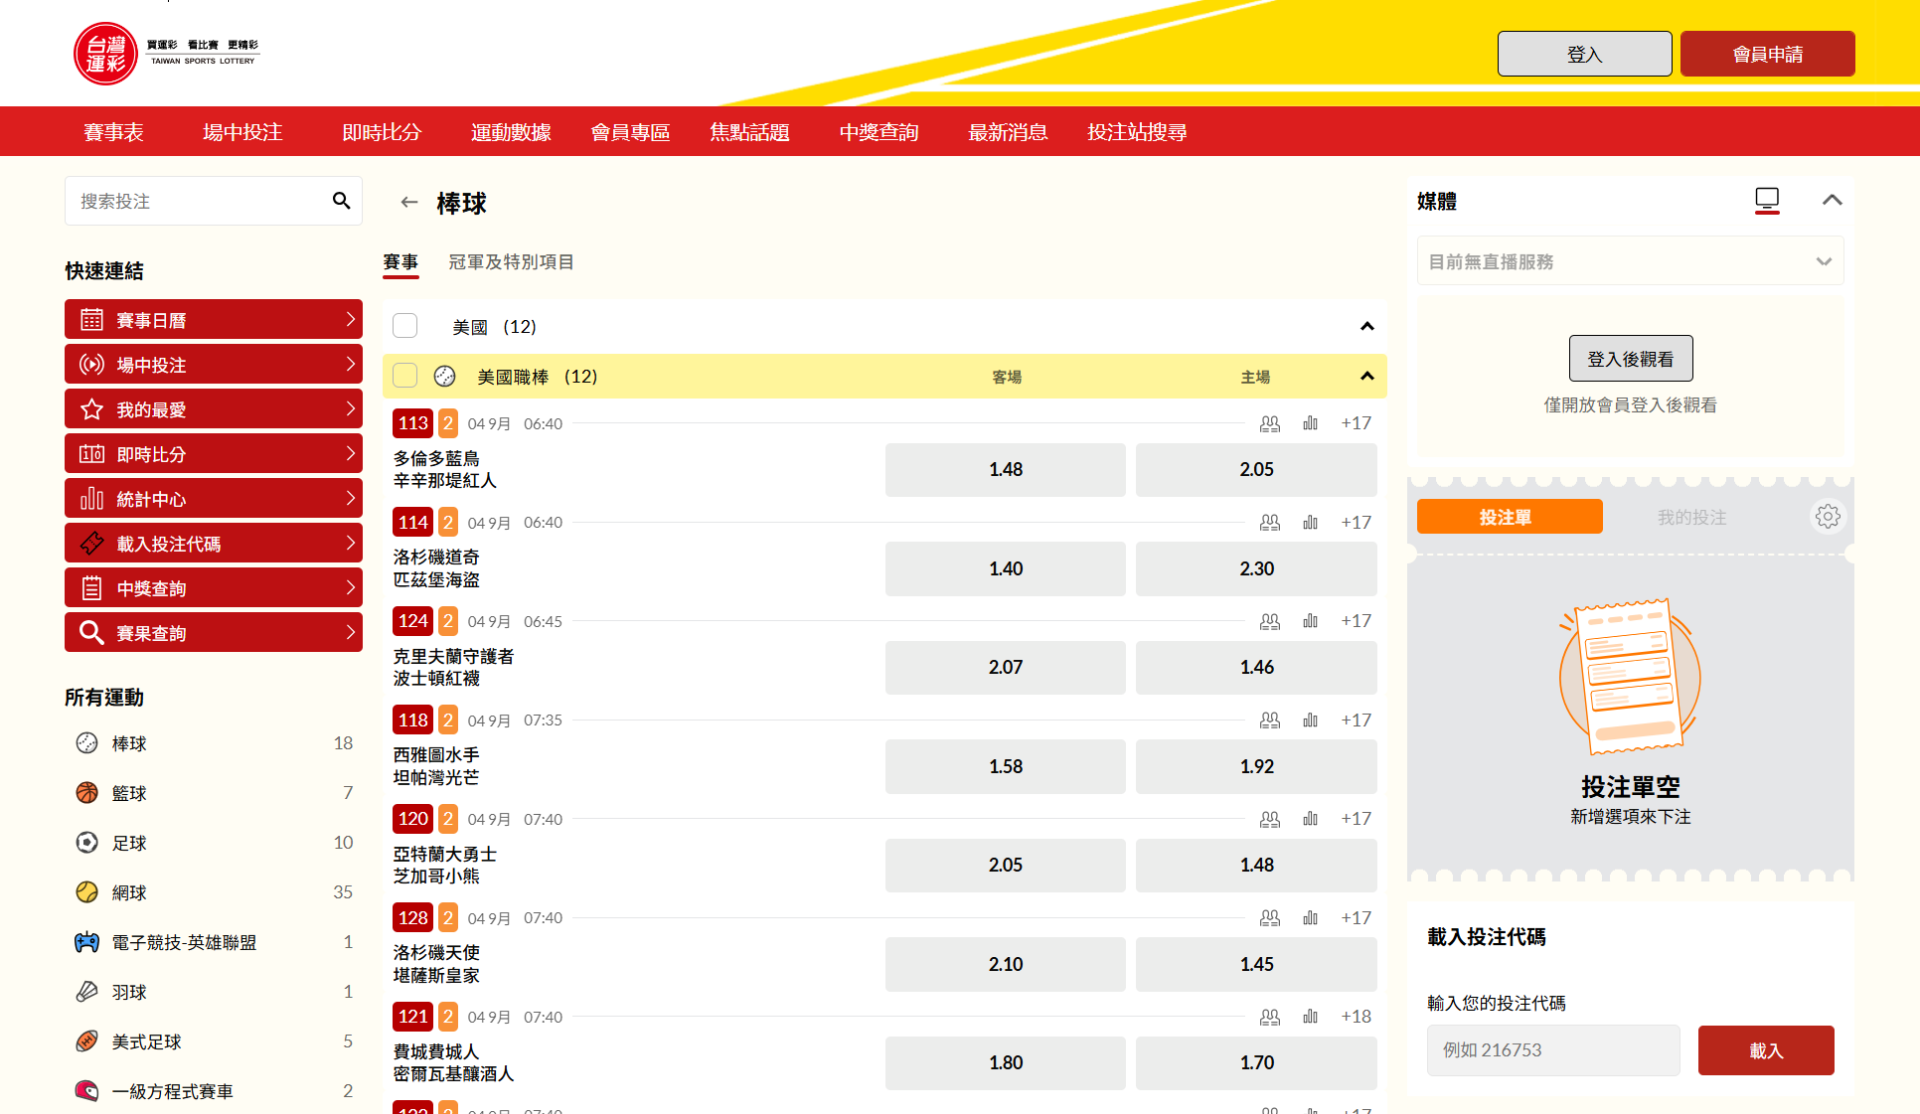Click the 會員申請 register button
Image resolution: width=1920 pixels, height=1114 pixels.
(1767, 54)
